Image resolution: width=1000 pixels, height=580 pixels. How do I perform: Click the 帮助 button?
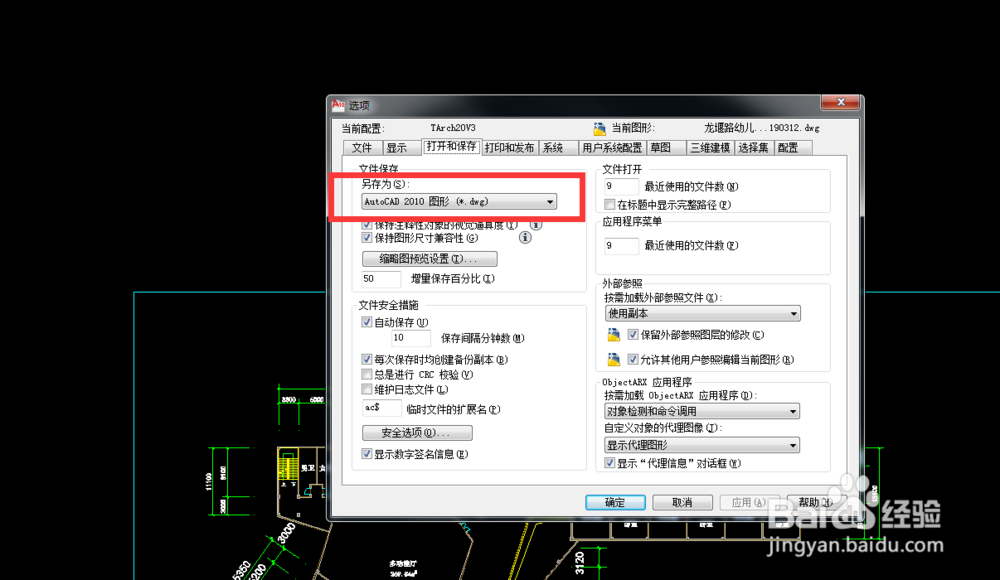pos(816,503)
